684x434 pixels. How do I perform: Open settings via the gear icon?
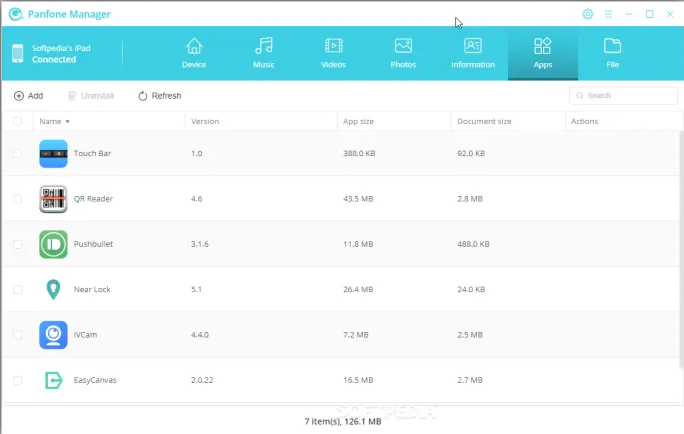[x=588, y=14]
